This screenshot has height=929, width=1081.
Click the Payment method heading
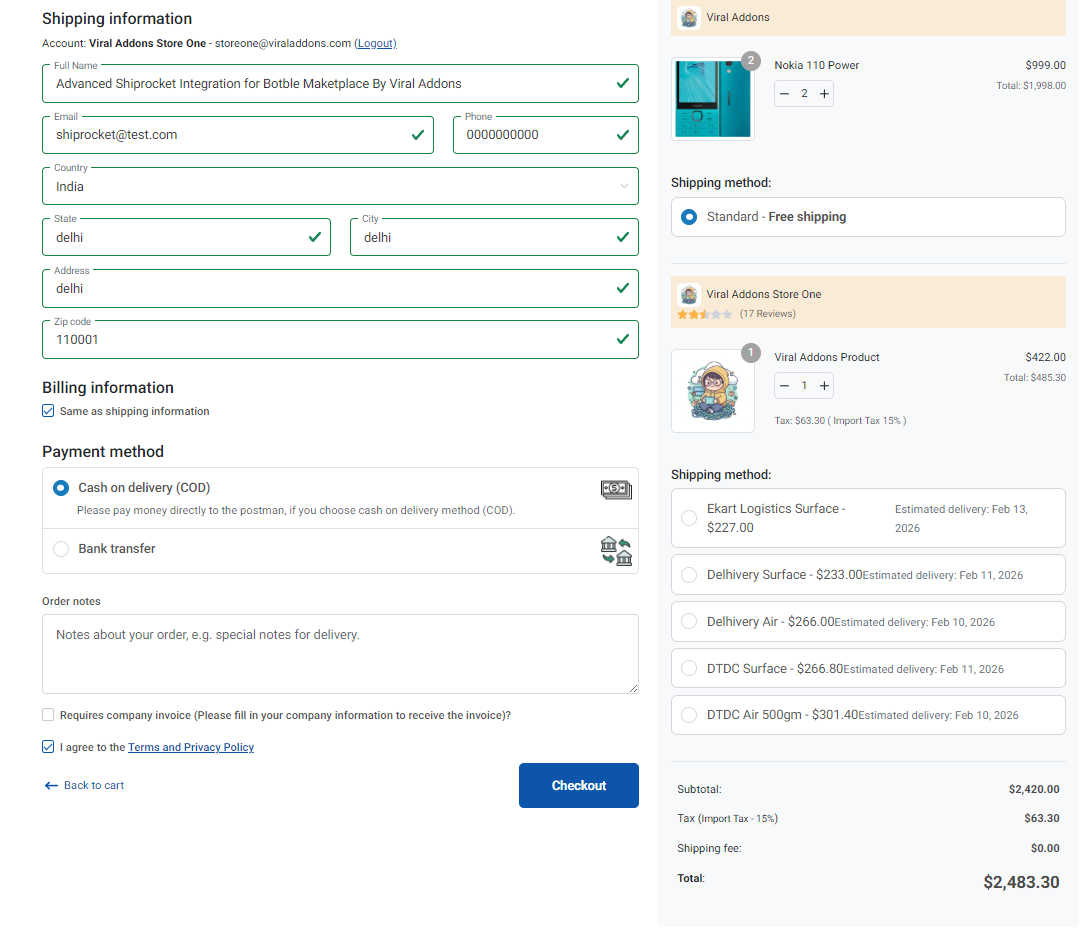103,453
